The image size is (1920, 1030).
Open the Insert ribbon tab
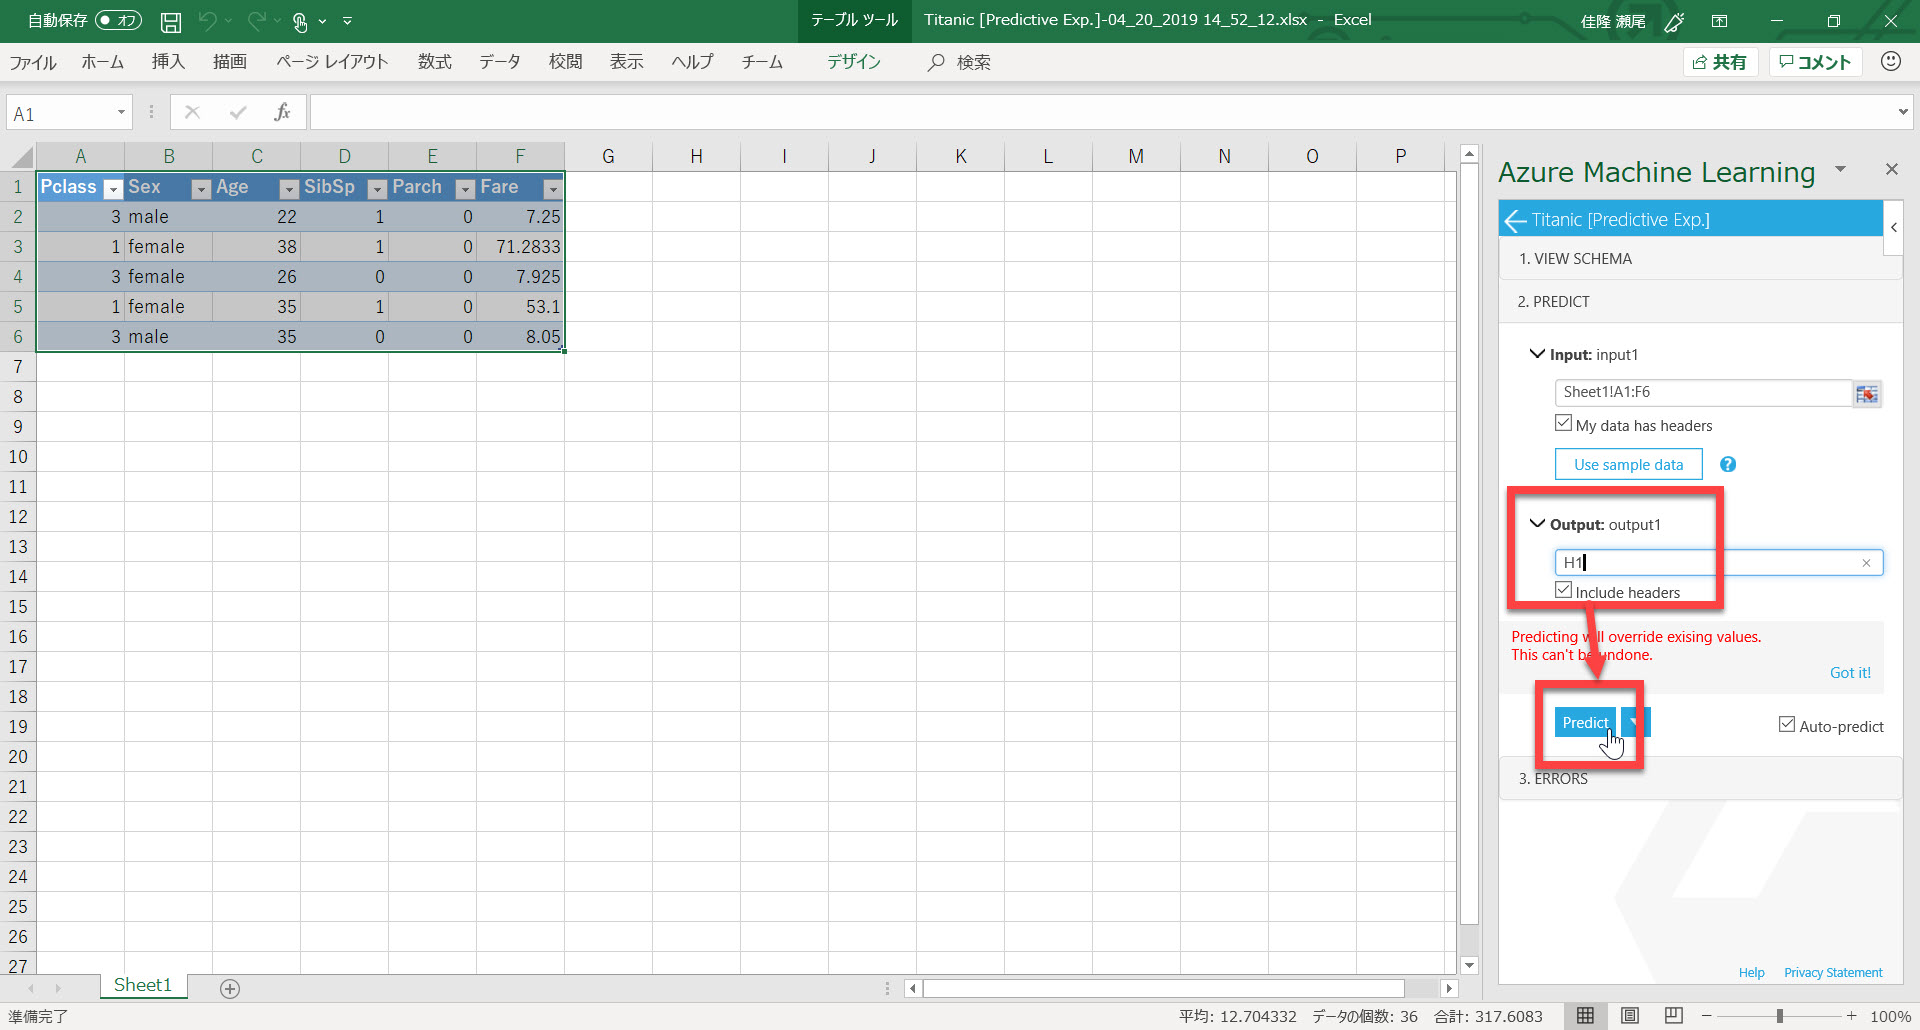coord(168,62)
